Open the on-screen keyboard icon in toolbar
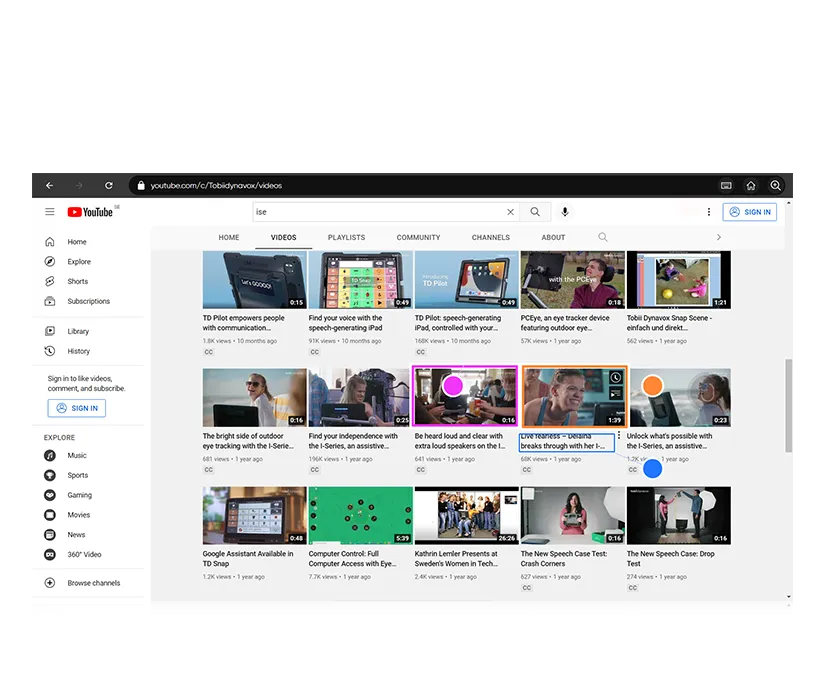 pos(726,185)
